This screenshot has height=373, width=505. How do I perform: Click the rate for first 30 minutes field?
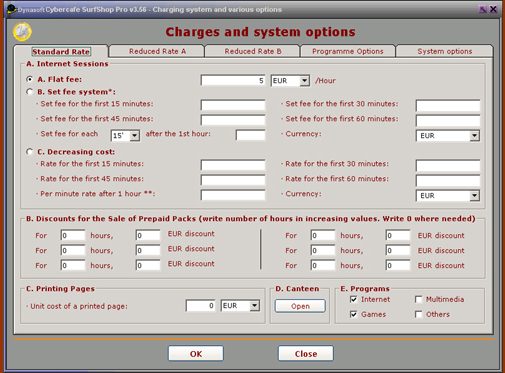click(448, 166)
